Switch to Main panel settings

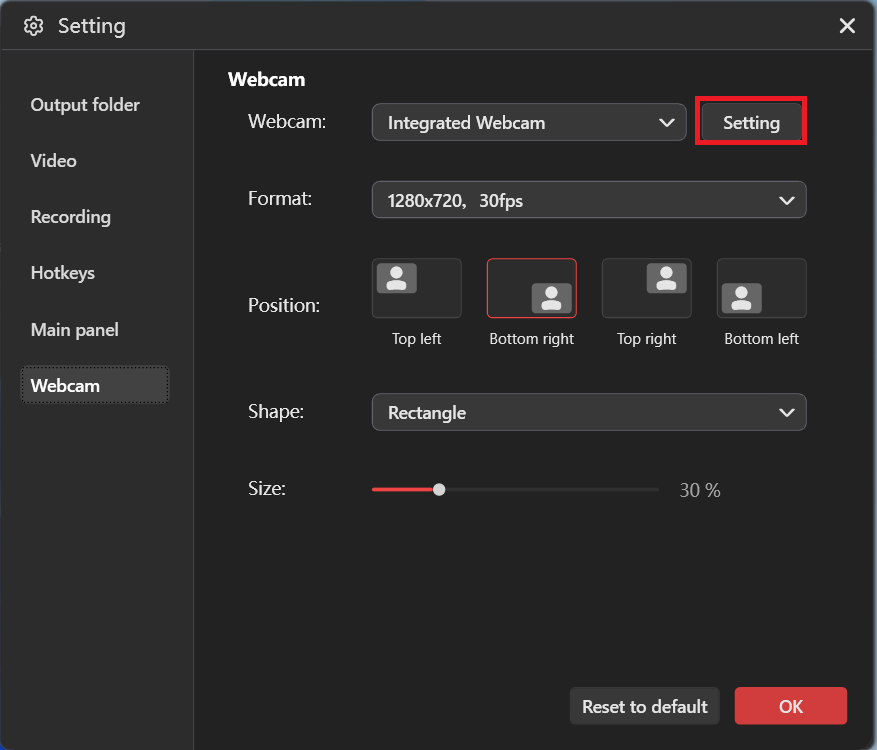pyautogui.click(x=74, y=329)
